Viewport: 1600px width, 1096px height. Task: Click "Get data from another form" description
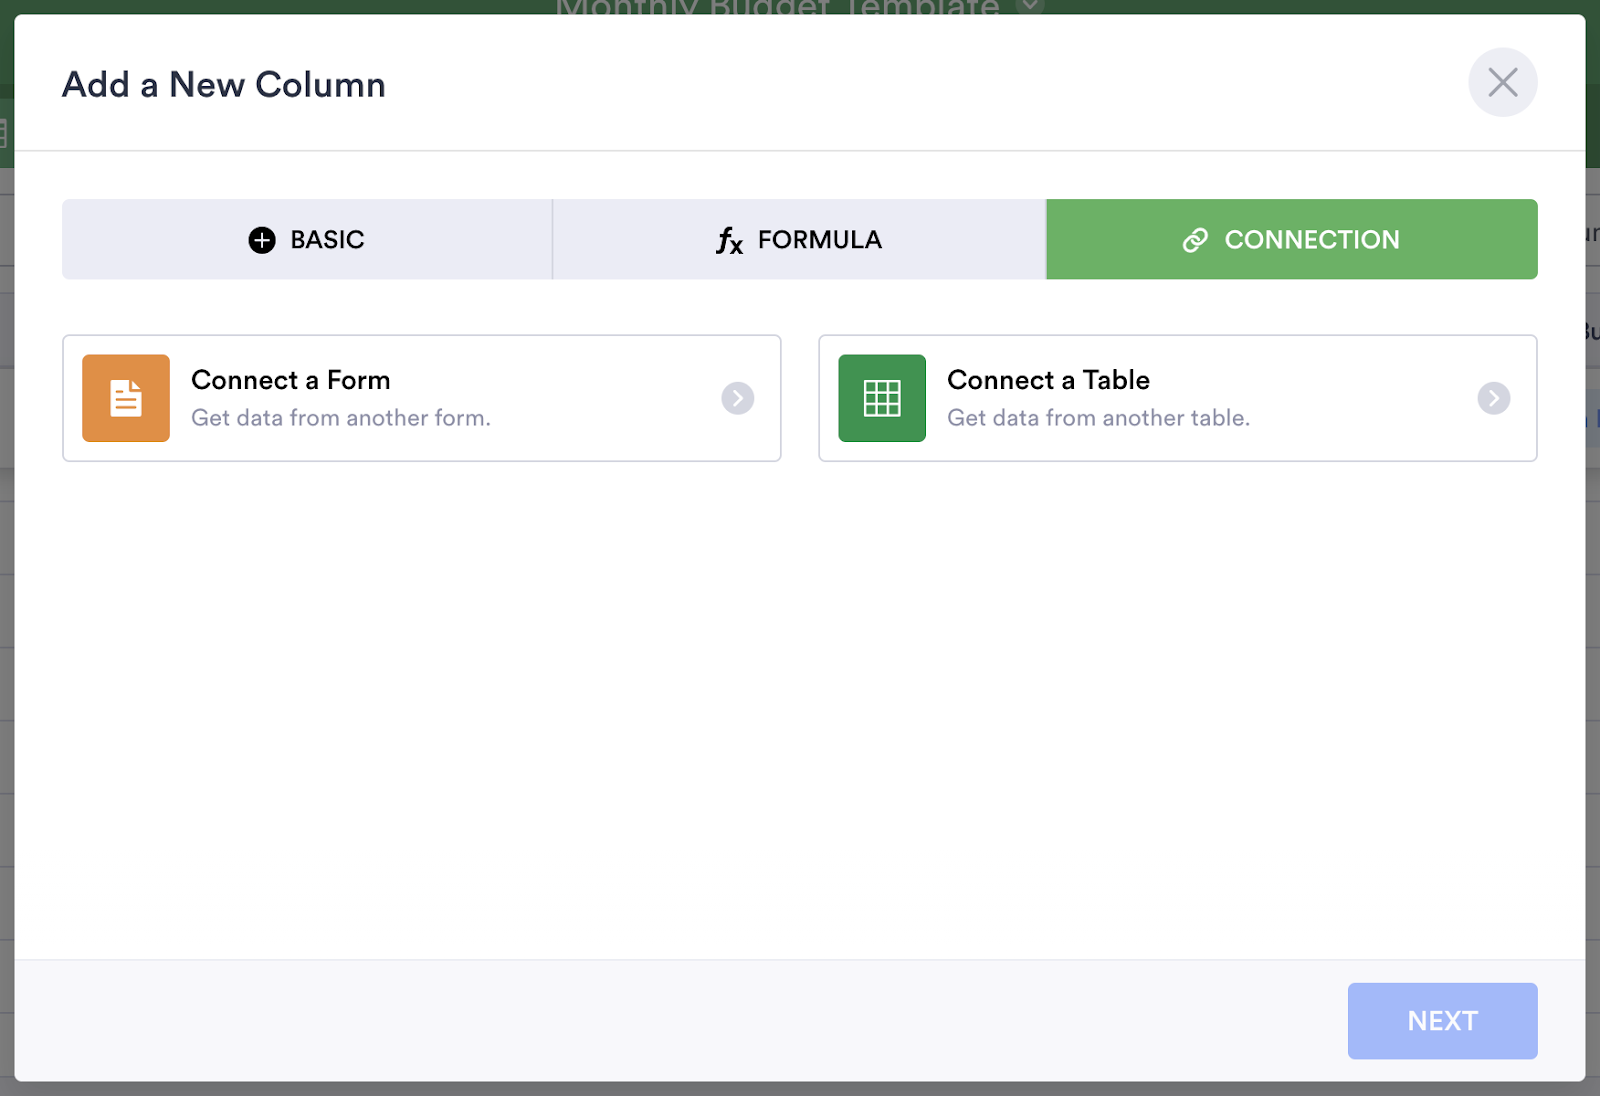point(341,418)
